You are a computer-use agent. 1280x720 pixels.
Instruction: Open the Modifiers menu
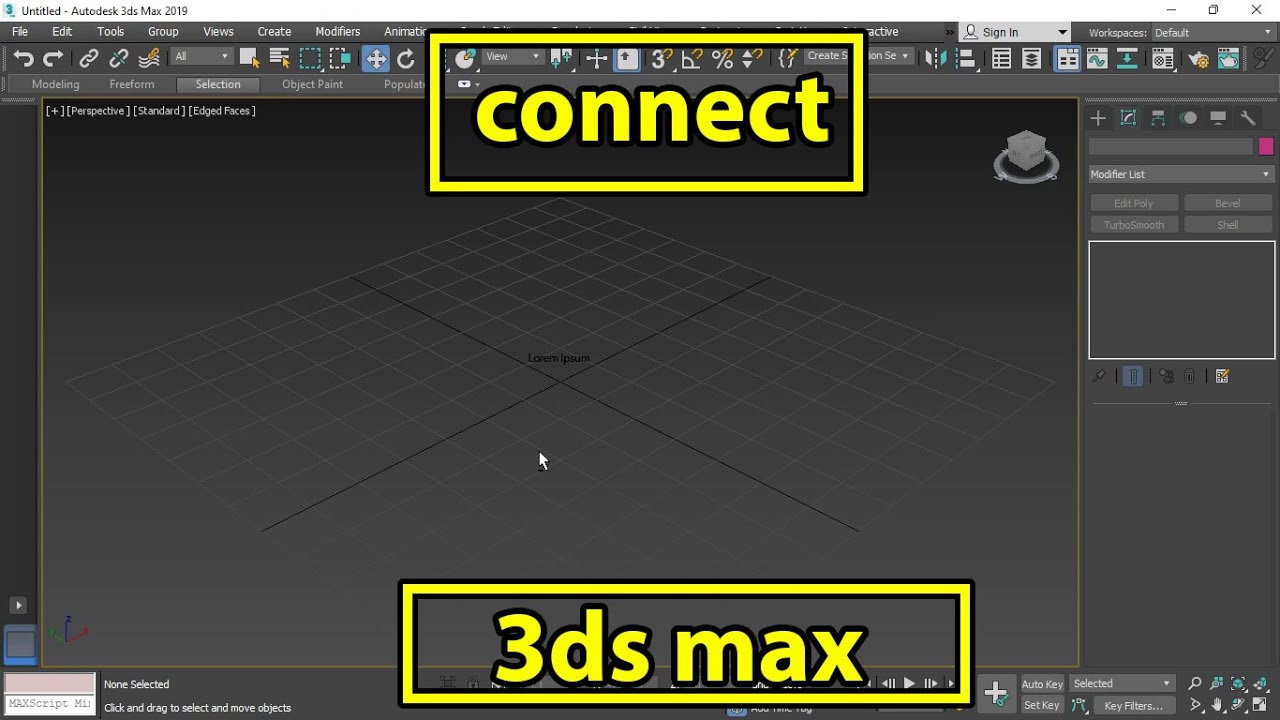coord(338,32)
